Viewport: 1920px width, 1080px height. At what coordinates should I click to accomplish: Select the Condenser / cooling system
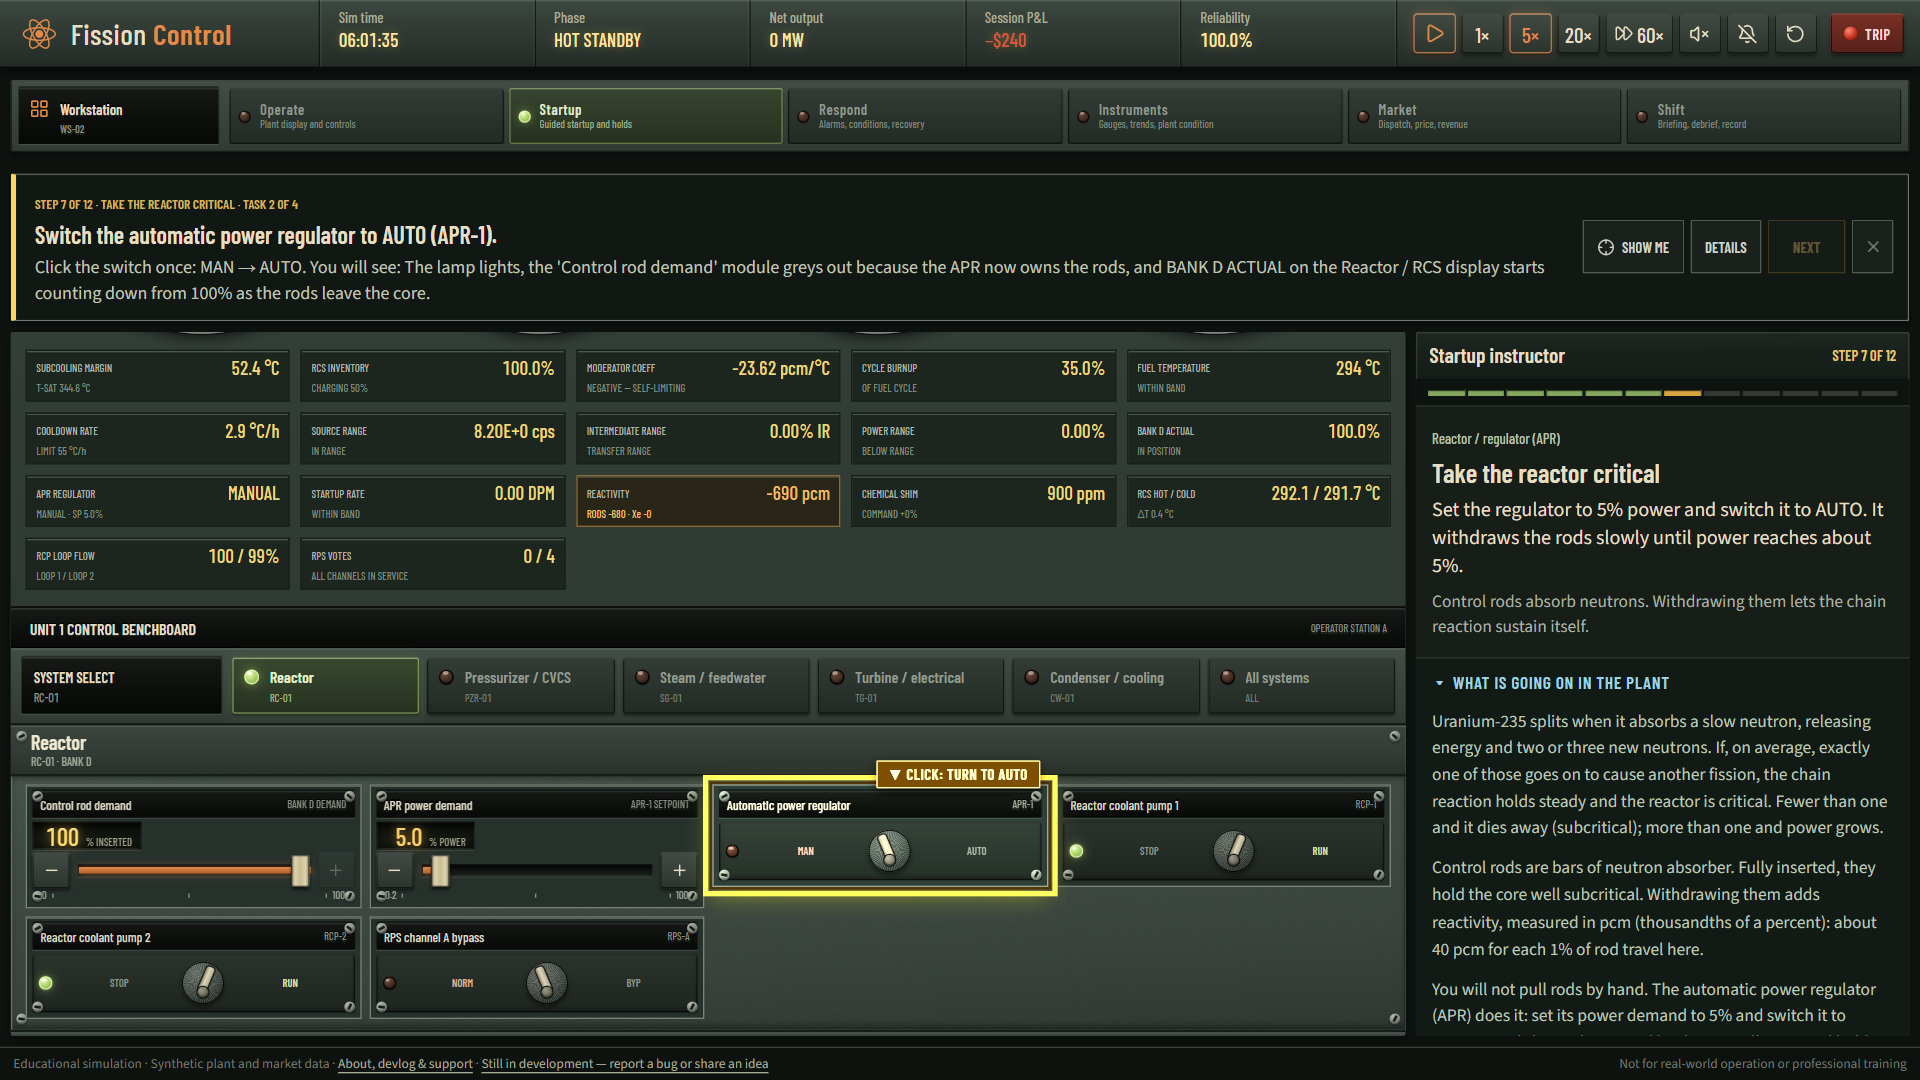tap(1105, 686)
